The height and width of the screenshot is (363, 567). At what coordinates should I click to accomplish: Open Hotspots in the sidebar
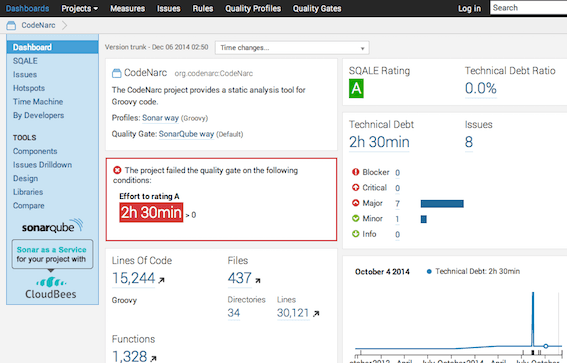(x=29, y=88)
